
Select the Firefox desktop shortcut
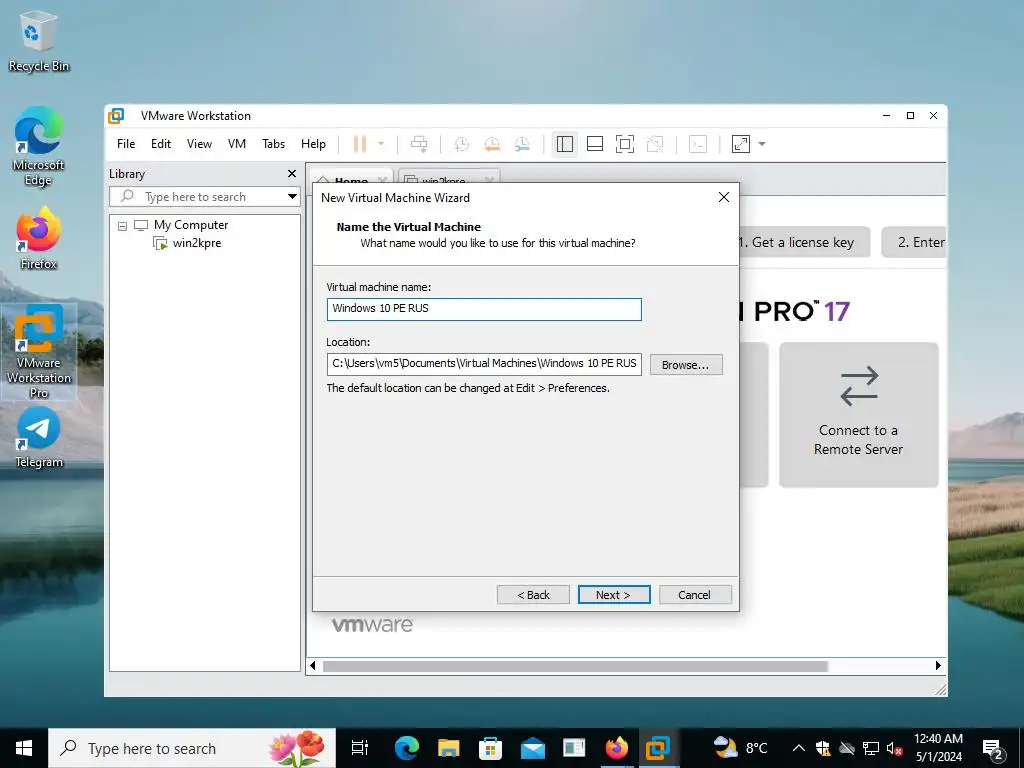pyautogui.click(x=39, y=238)
